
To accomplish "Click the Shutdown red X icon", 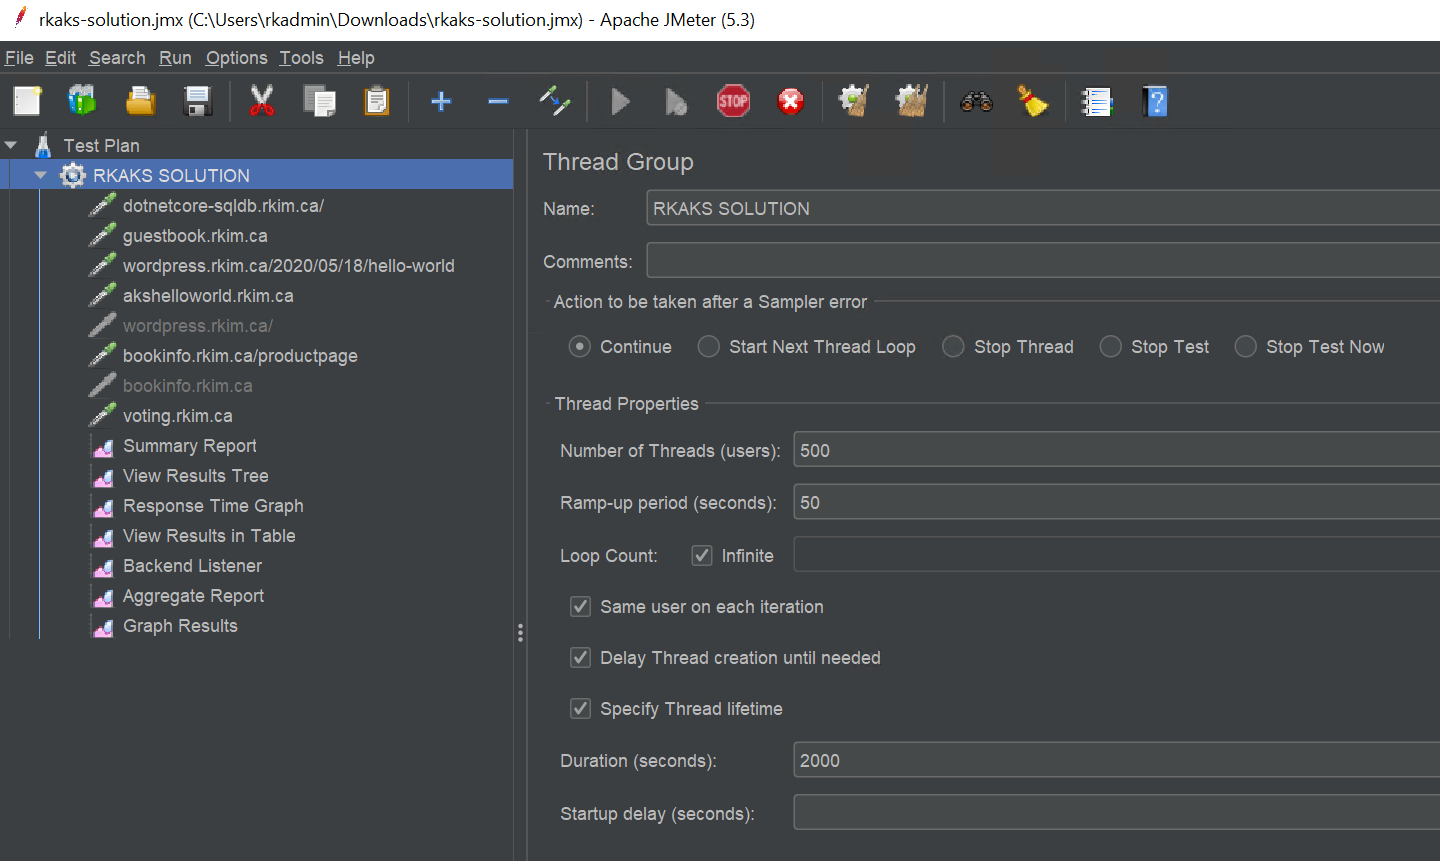I will 790,101.
